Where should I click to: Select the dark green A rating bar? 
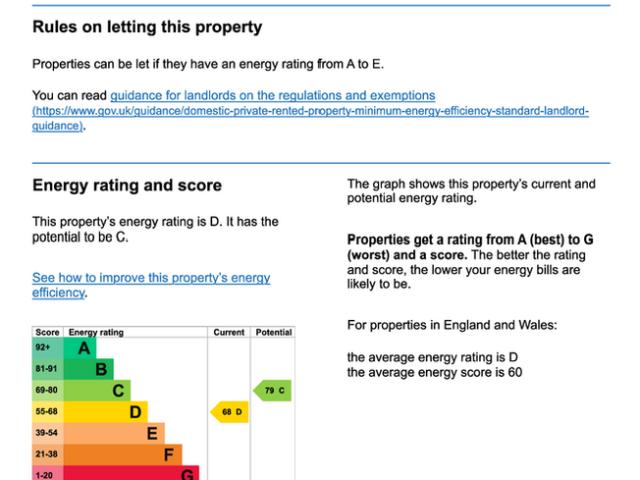(x=82, y=348)
